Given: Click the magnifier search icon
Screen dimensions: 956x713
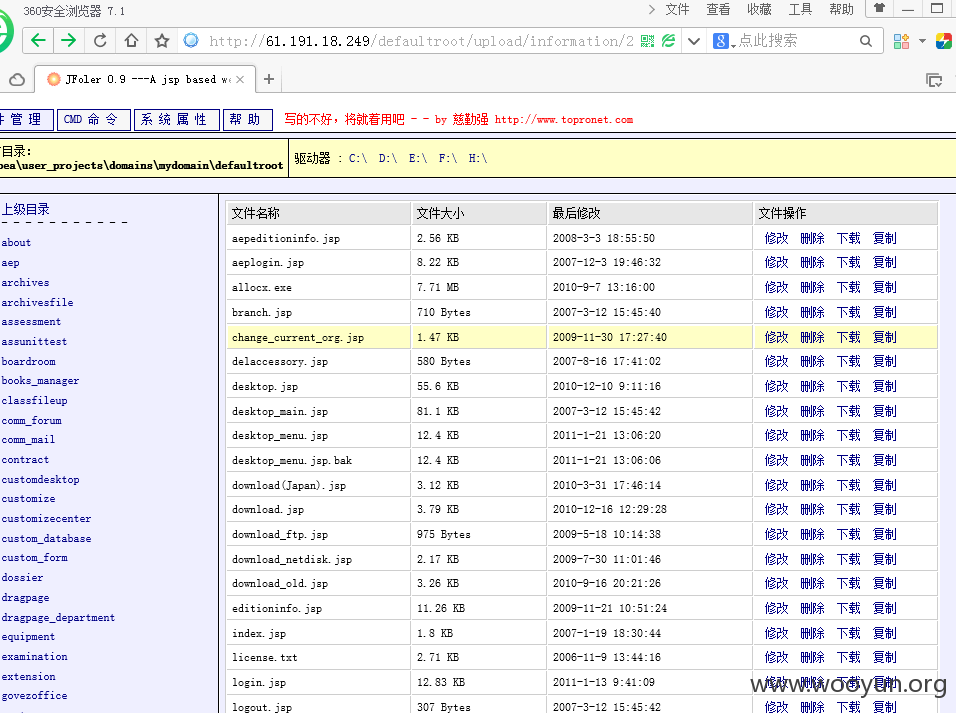Looking at the screenshot, I should (866, 41).
